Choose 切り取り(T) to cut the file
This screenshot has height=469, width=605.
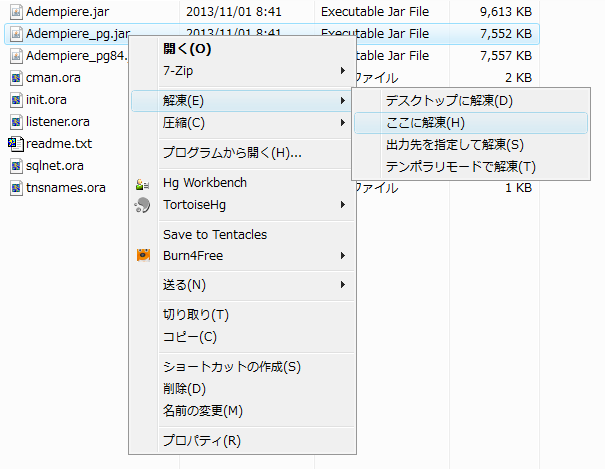click(x=242, y=315)
